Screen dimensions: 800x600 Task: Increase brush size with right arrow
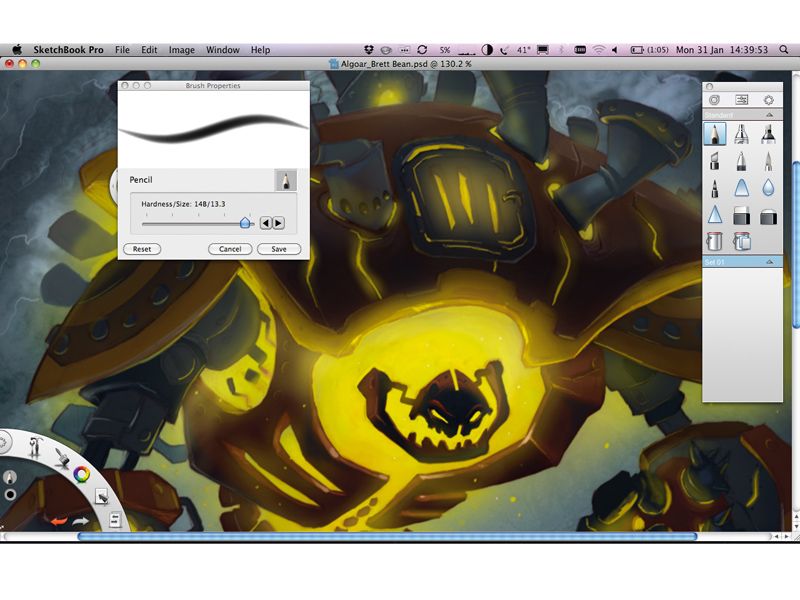tap(279, 223)
